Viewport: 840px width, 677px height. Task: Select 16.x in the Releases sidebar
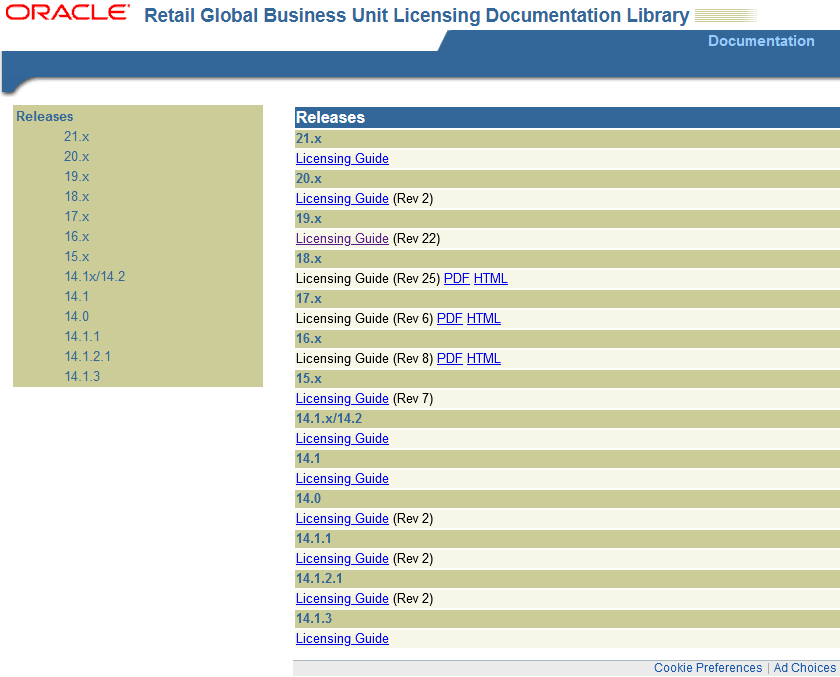tap(76, 236)
